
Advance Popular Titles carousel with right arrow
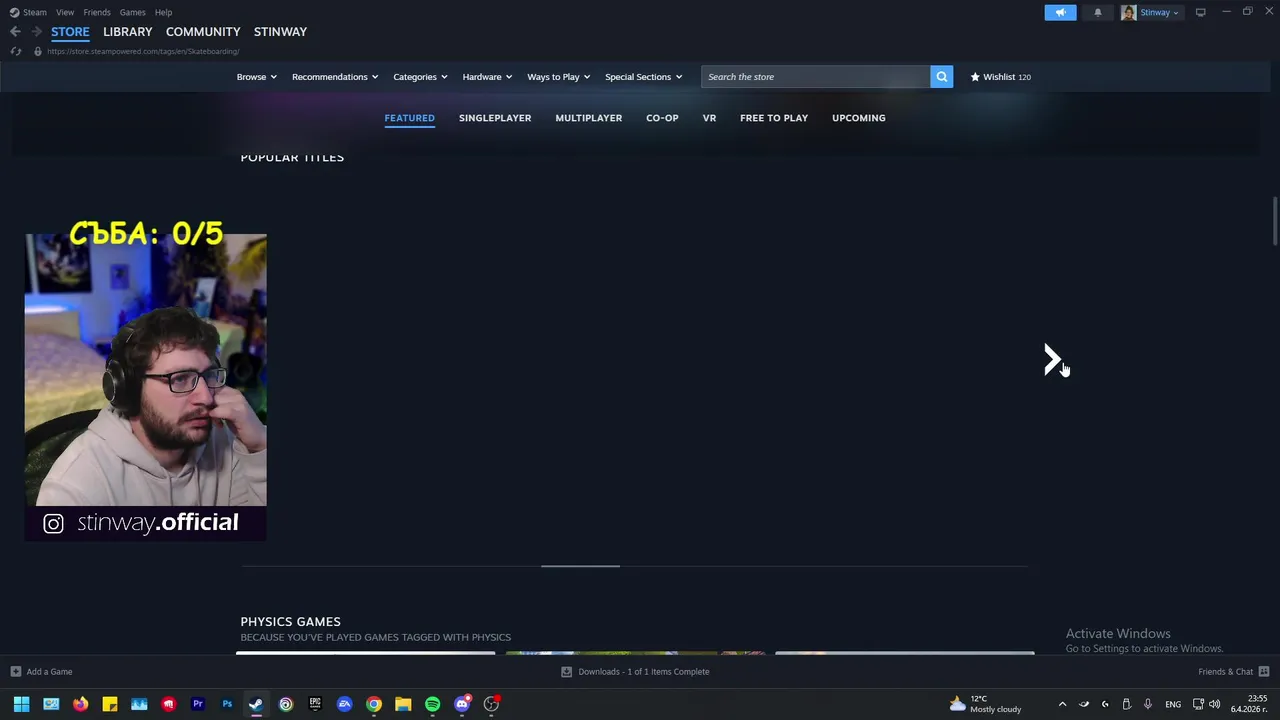coord(1052,360)
